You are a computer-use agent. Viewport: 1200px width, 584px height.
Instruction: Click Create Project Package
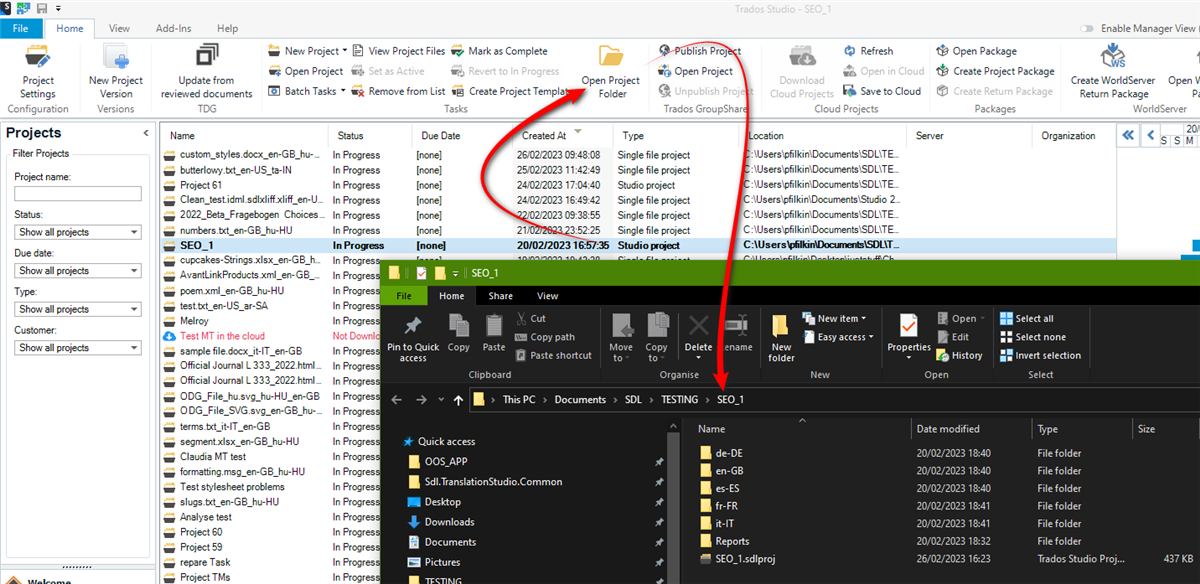tap(995, 71)
